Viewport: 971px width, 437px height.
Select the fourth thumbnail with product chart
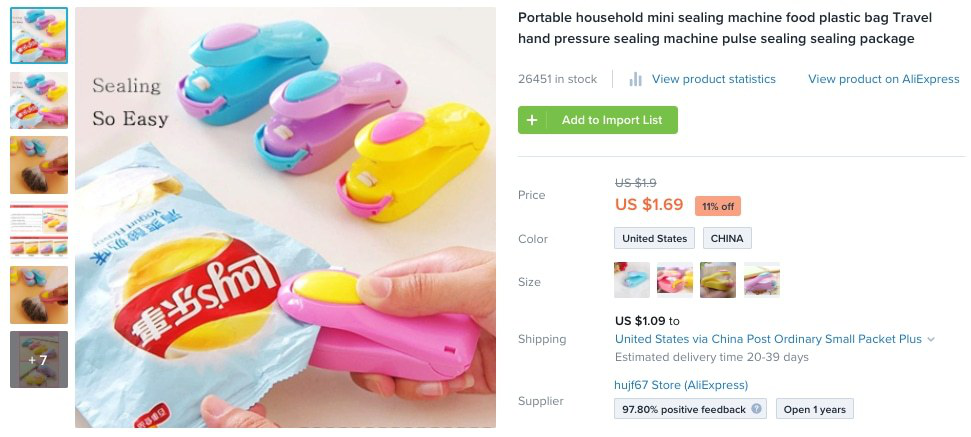click(x=39, y=230)
